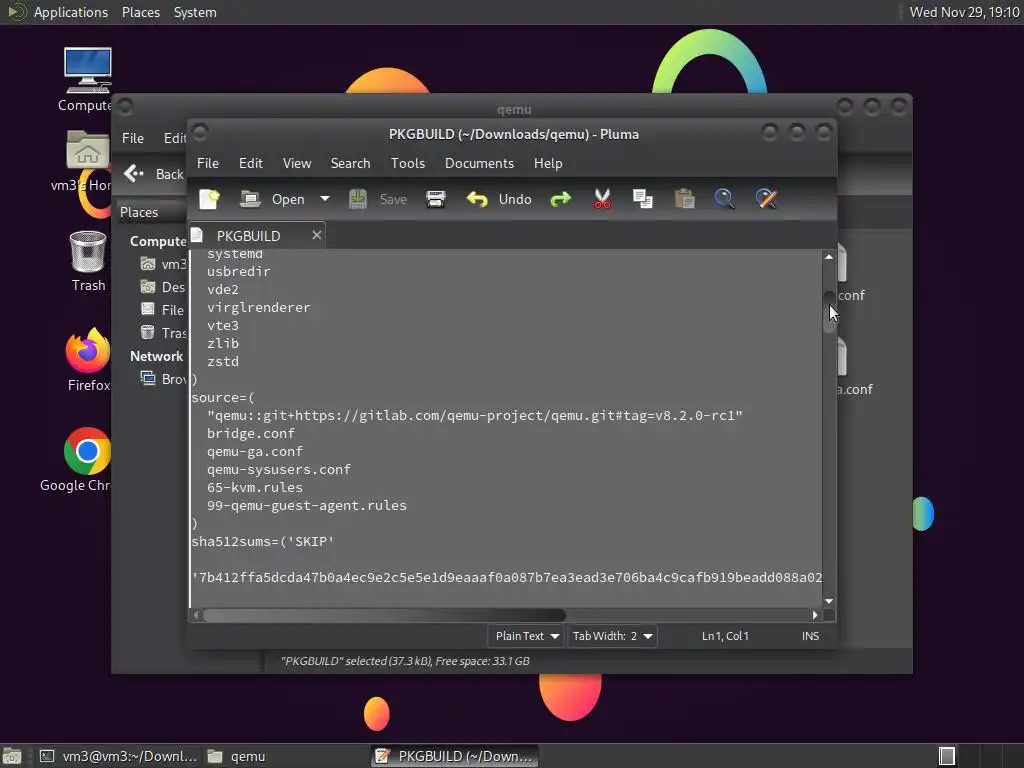1024x768 pixels.
Task: Open the Pluma Help menu
Action: 548,163
